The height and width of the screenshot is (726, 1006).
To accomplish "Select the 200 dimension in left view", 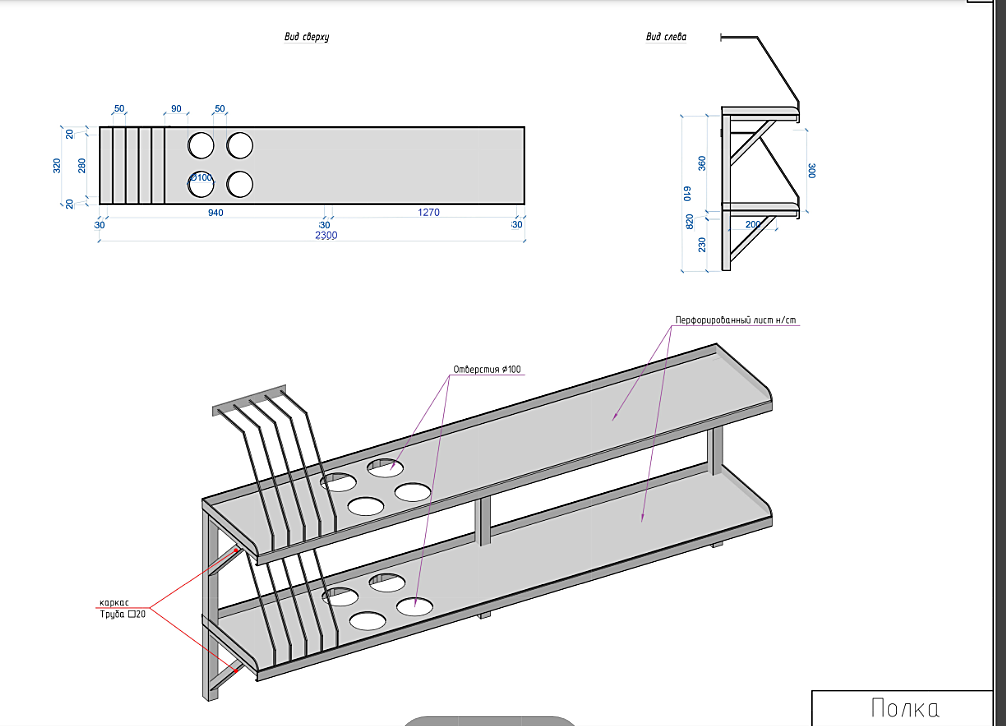I will 752,225.
